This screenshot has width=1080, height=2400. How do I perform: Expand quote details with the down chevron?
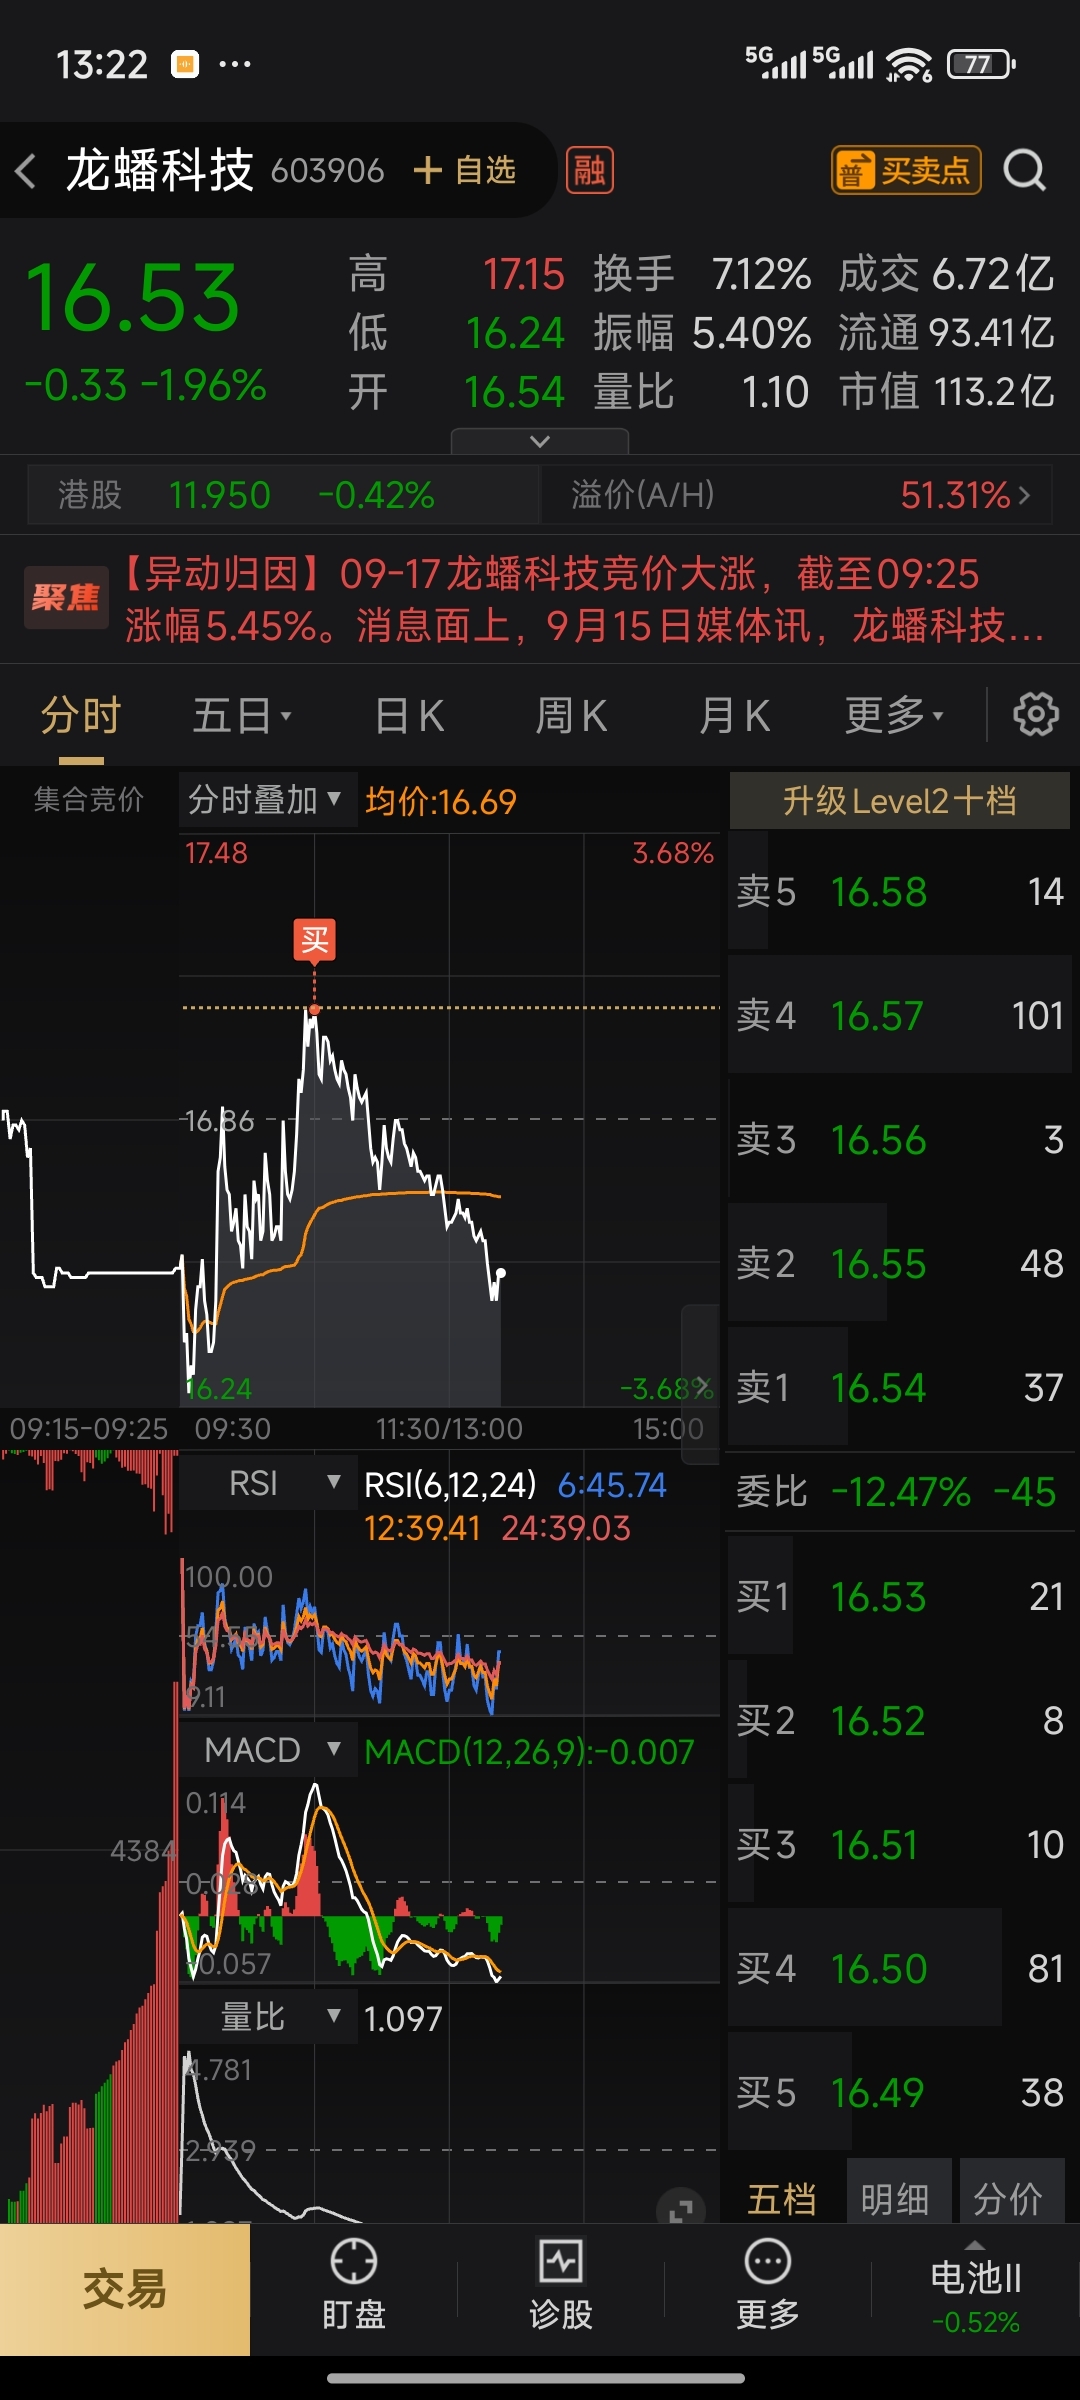click(540, 441)
